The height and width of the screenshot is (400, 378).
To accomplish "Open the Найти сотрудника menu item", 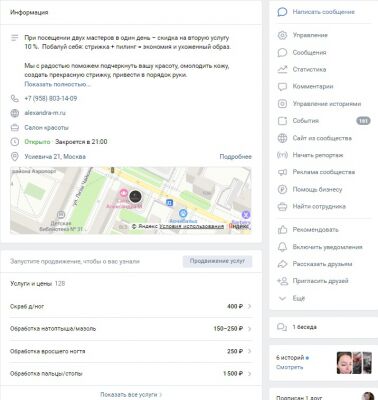I will click(x=323, y=207).
